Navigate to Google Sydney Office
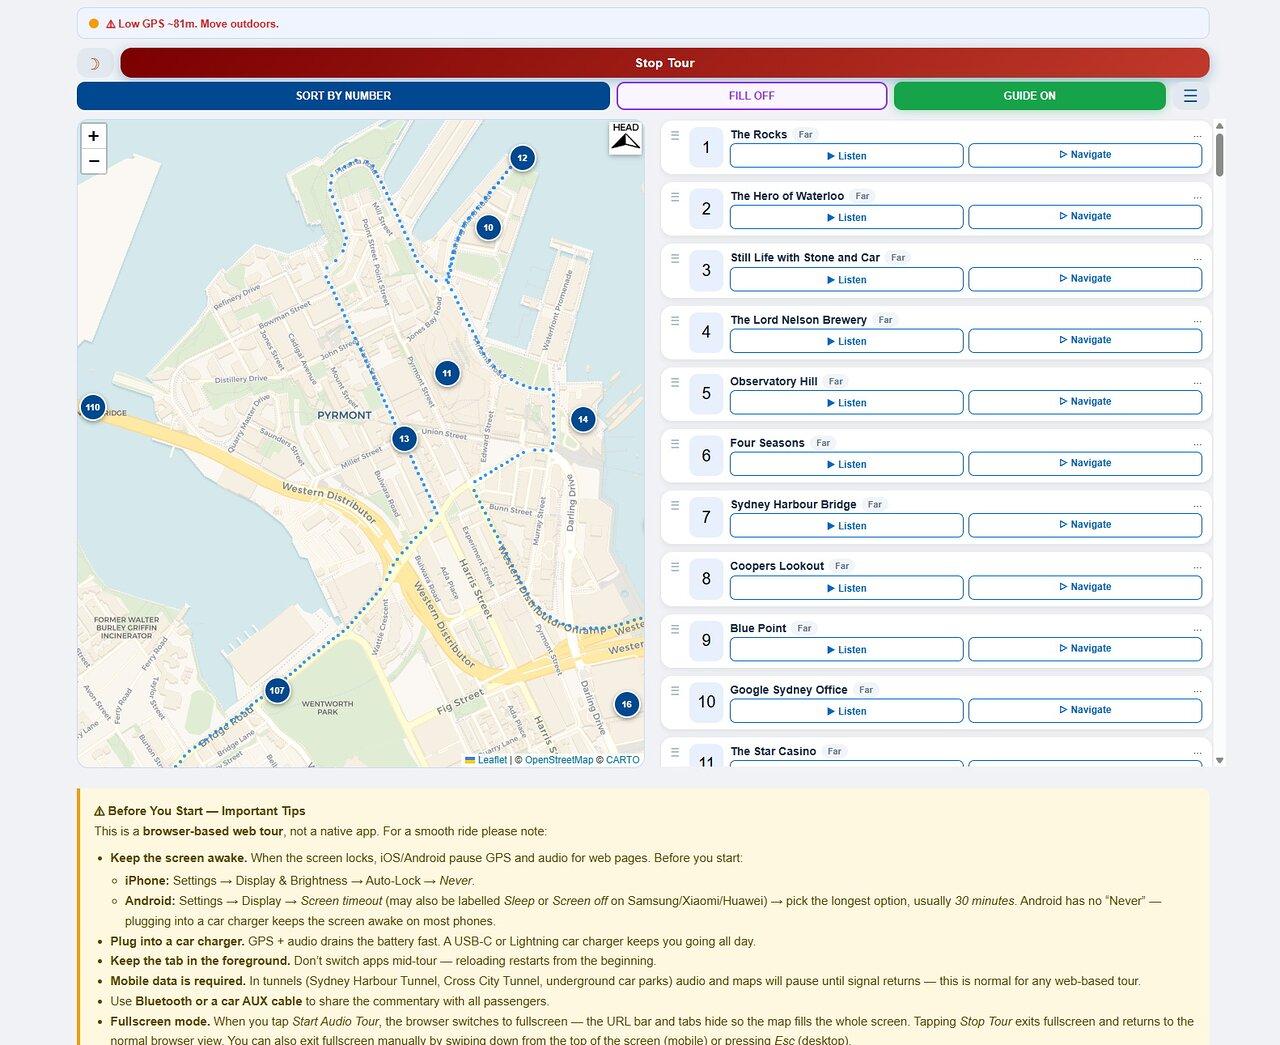 coord(1085,710)
